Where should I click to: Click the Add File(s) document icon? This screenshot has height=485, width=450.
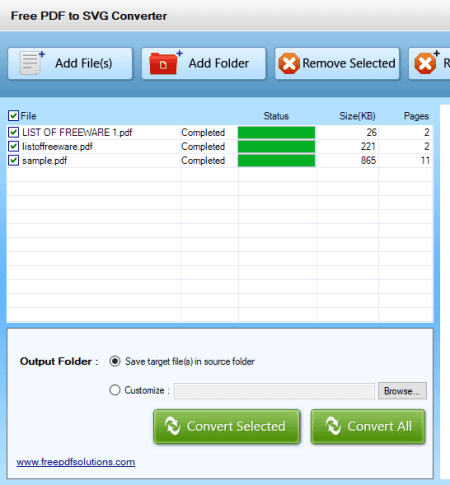[32, 63]
